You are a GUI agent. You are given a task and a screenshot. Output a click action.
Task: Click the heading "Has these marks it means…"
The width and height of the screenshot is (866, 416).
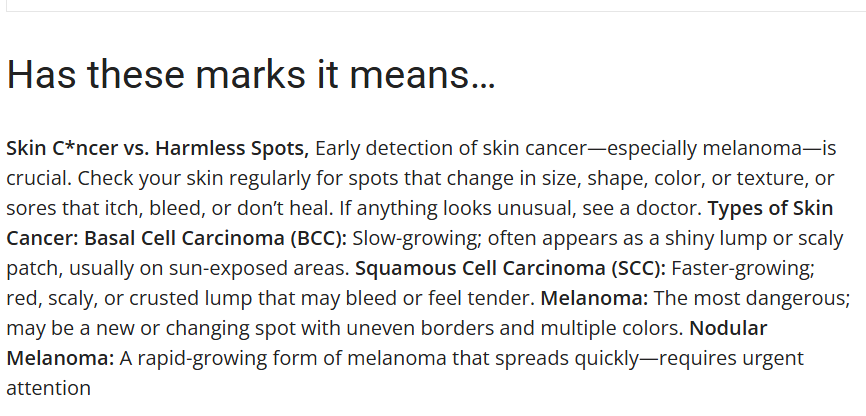point(250,75)
